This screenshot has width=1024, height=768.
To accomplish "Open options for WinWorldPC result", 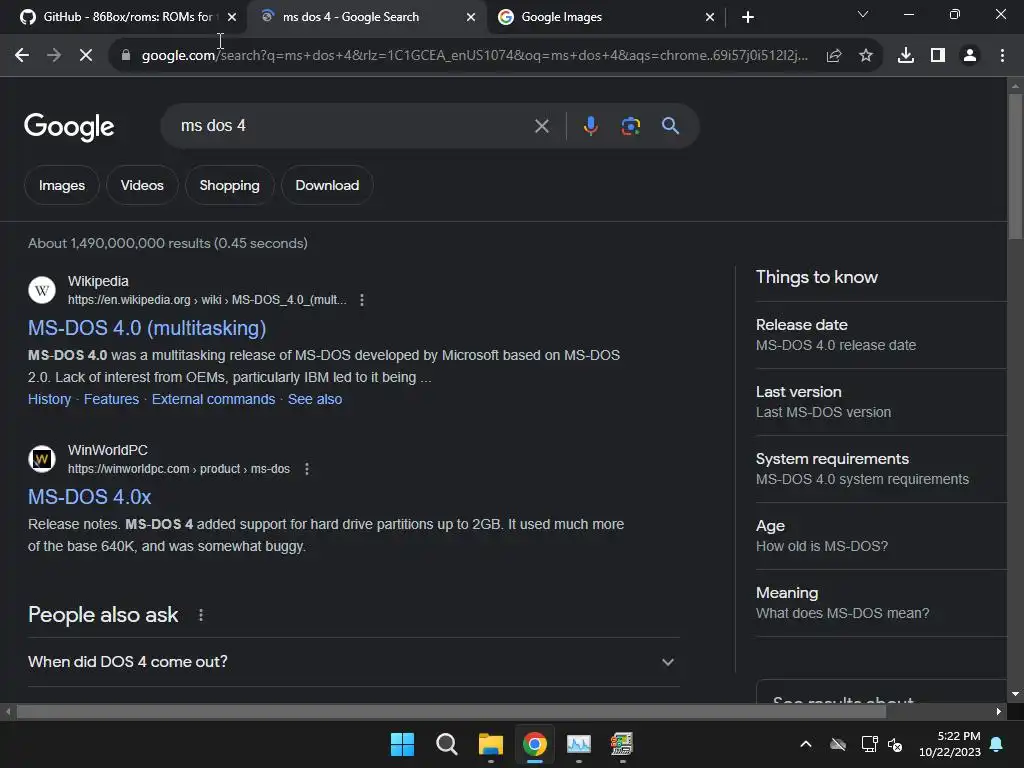I will pyautogui.click(x=306, y=469).
